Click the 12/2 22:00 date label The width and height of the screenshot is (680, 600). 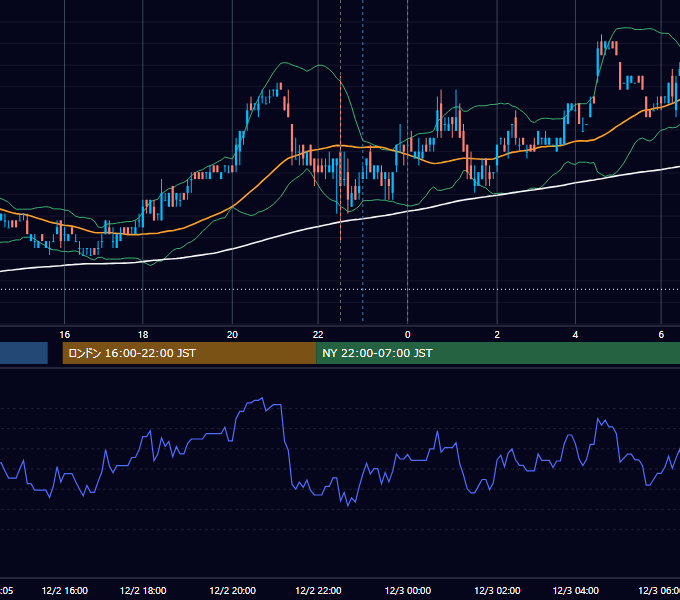[318, 590]
